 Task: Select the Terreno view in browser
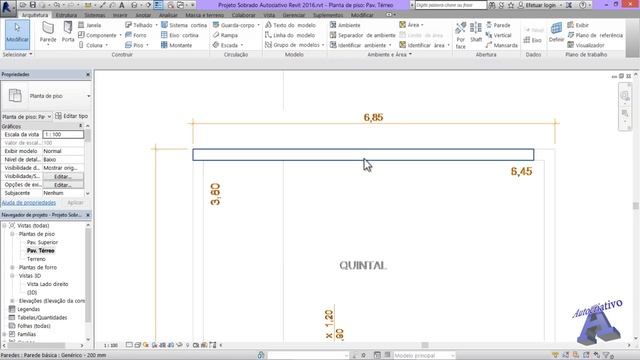pyautogui.click(x=36, y=259)
